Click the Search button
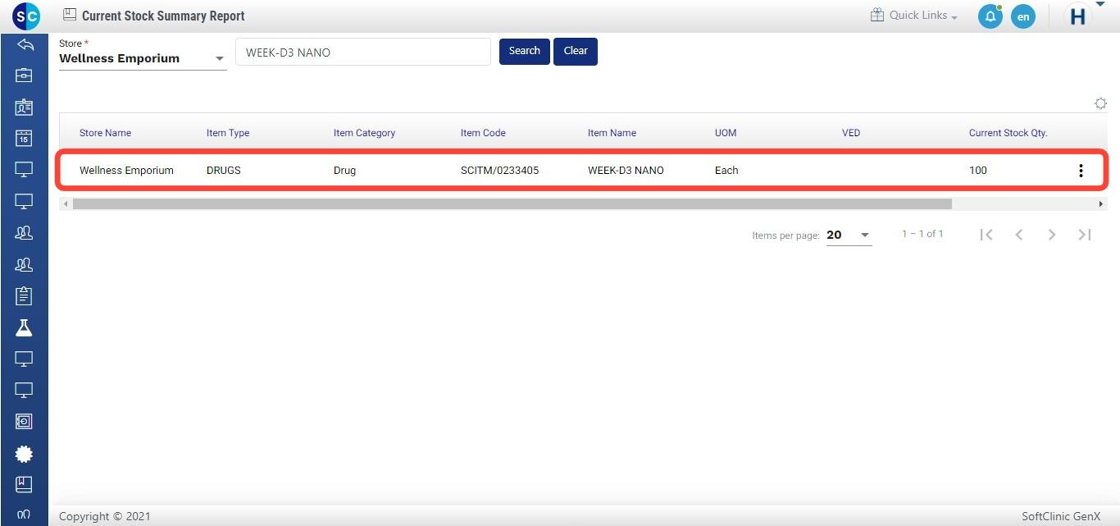The image size is (1120, 526). point(524,51)
